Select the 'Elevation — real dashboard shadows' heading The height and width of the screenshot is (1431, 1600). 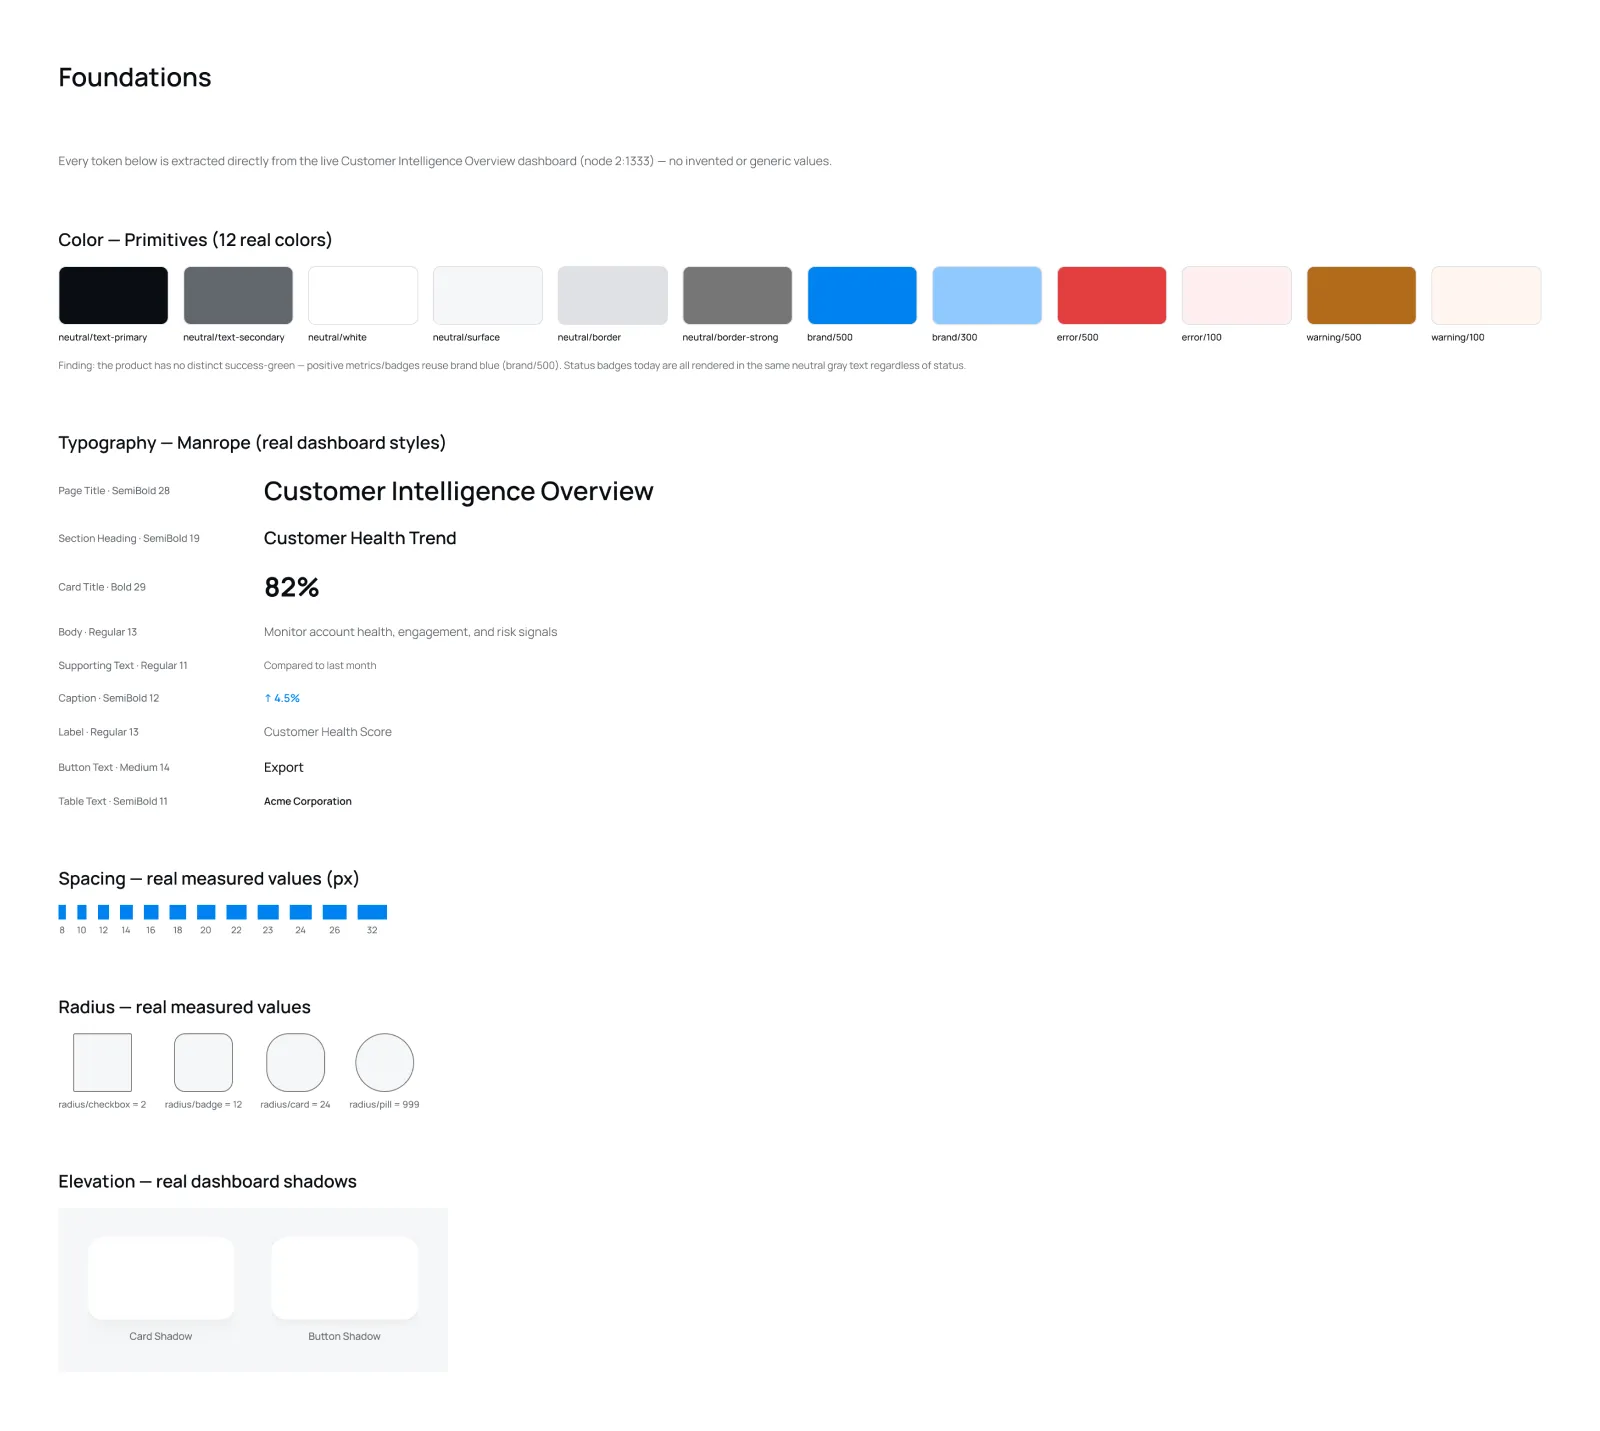[207, 1181]
